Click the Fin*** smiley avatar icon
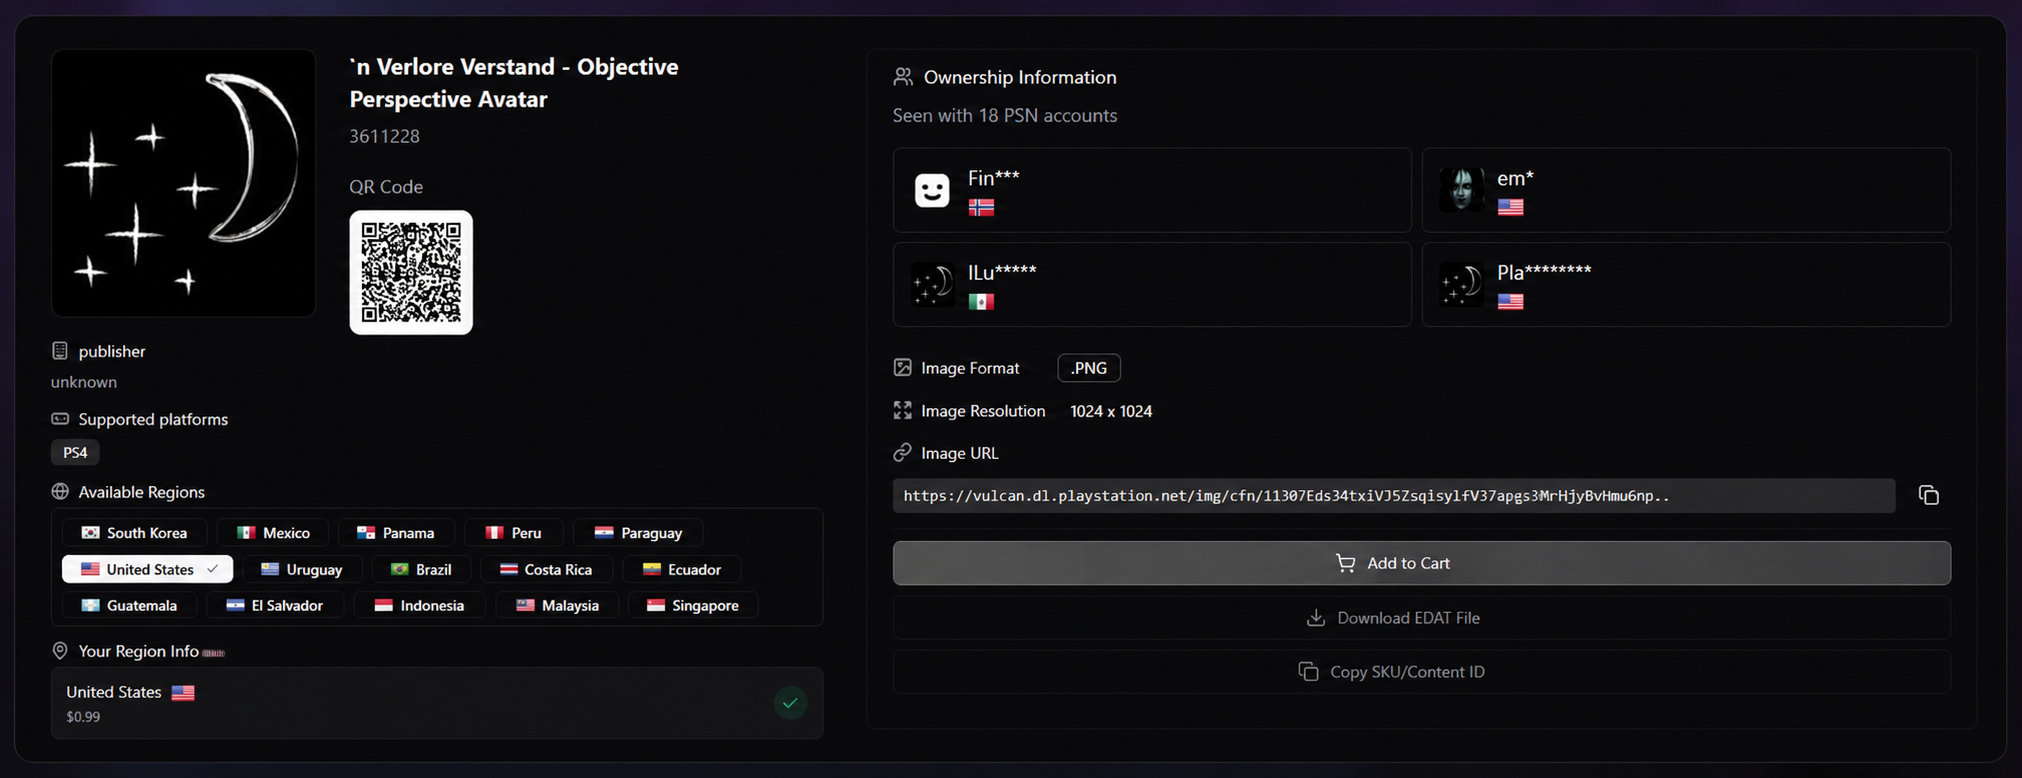Viewport: 2022px width, 778px height. click(x=932, y=190)
